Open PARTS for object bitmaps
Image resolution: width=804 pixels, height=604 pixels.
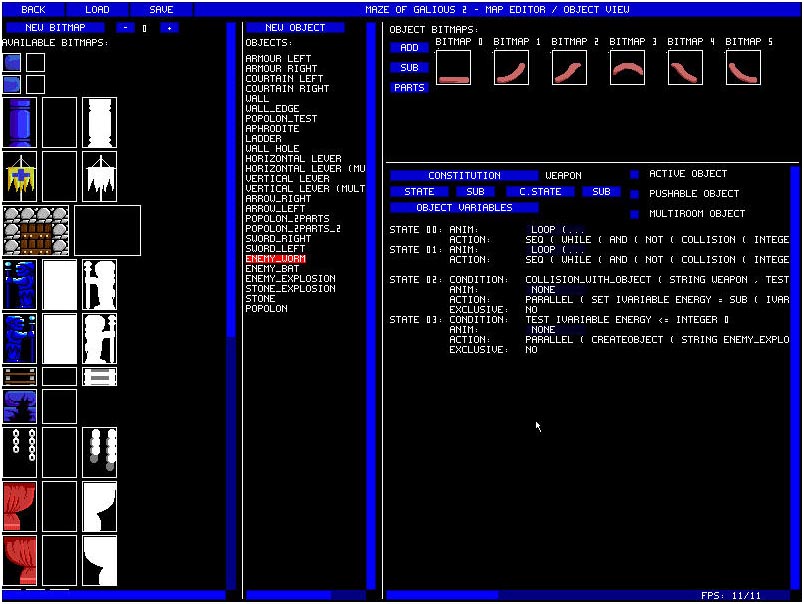[409, 88]
